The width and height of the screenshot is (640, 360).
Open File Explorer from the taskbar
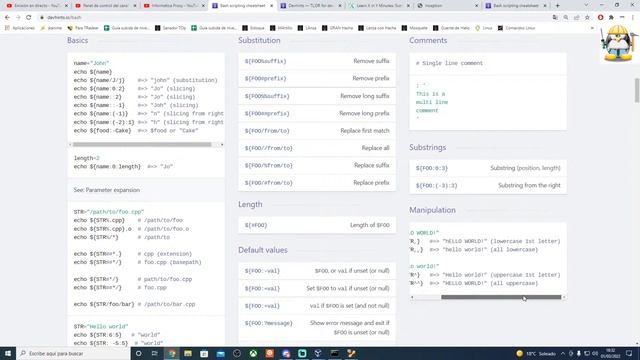(x=188, y=353)
